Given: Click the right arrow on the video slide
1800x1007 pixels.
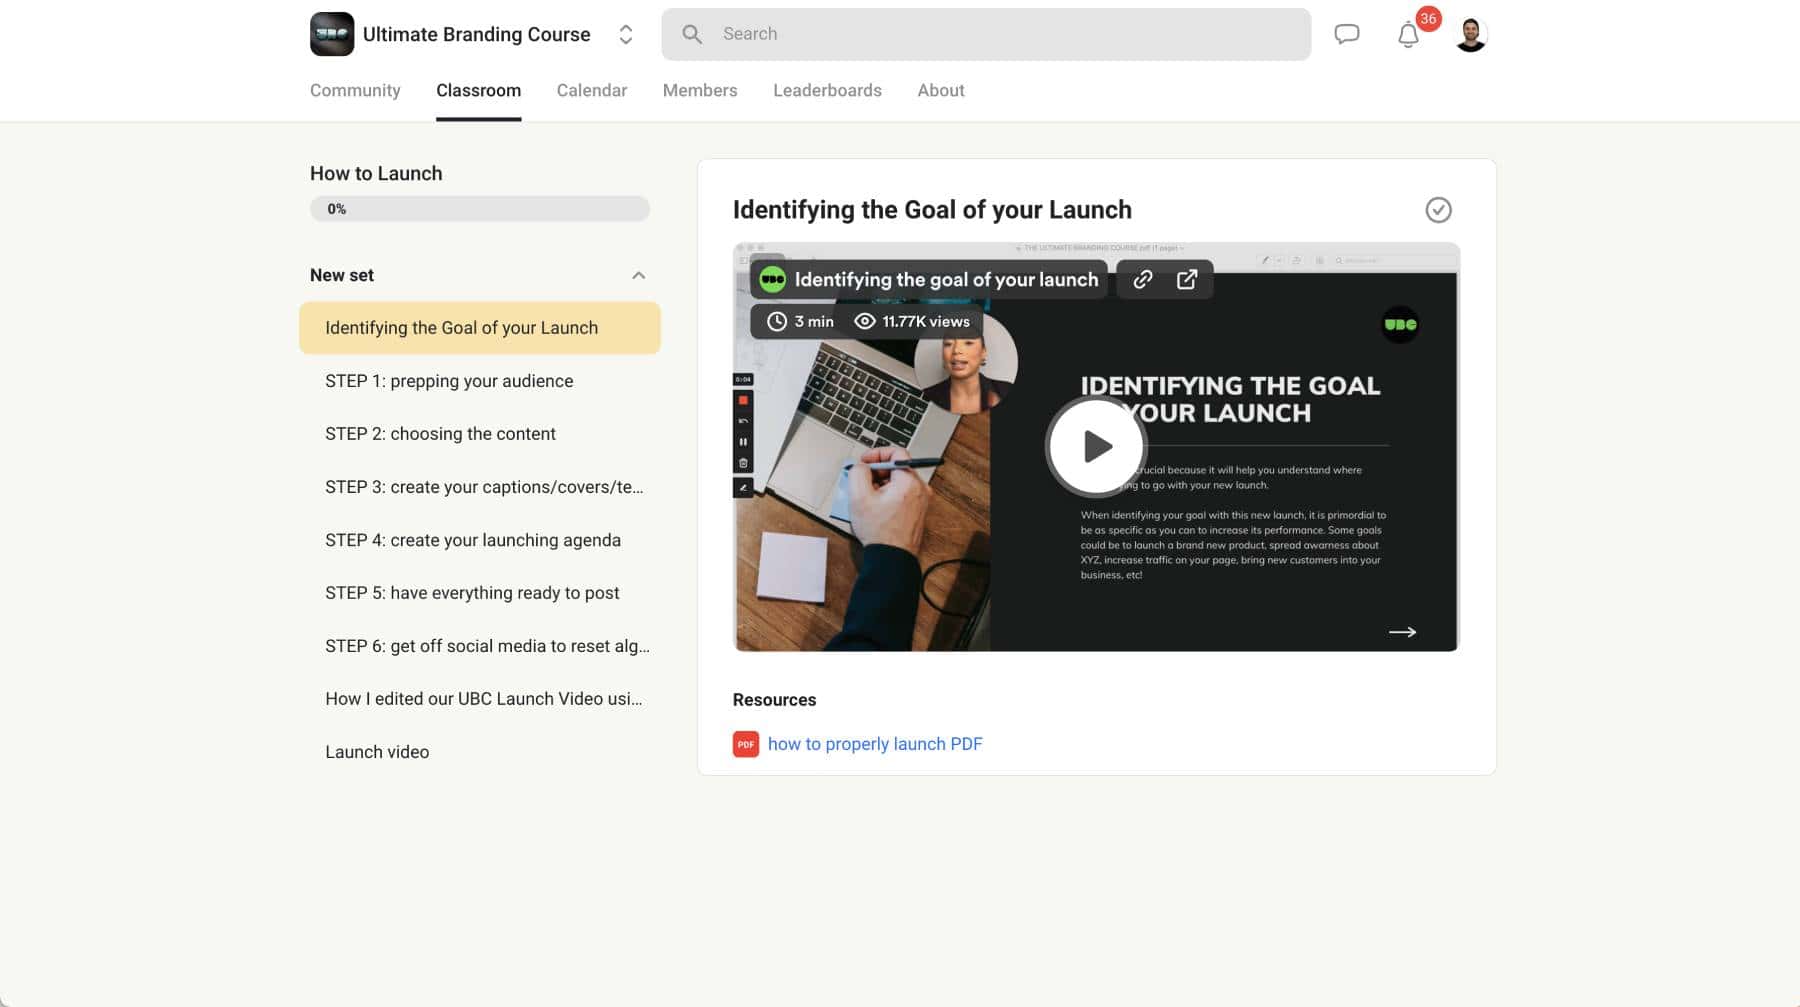Looking at the screenshot, I should coord(1403,631).
